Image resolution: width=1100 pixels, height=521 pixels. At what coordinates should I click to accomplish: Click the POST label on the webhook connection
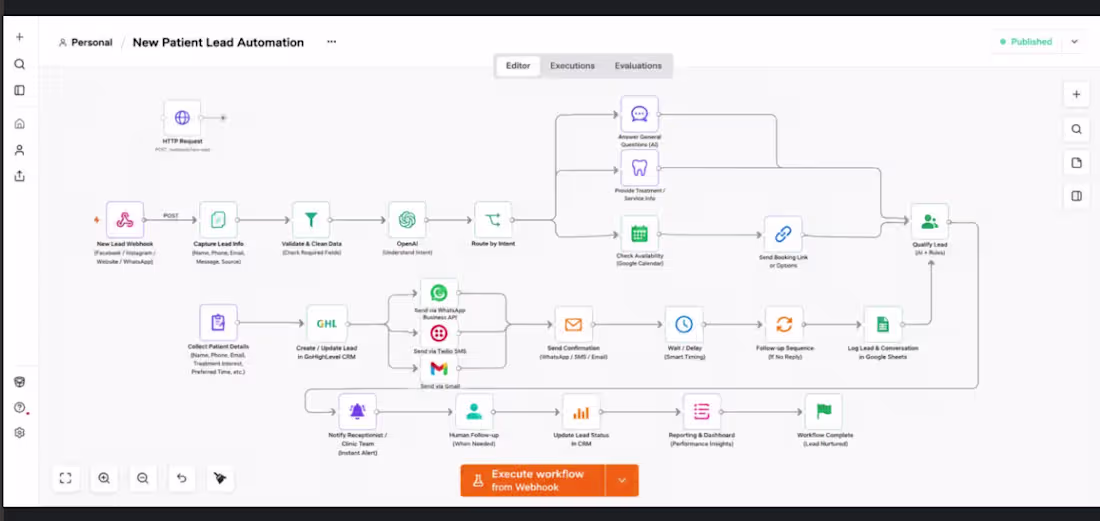170,215
